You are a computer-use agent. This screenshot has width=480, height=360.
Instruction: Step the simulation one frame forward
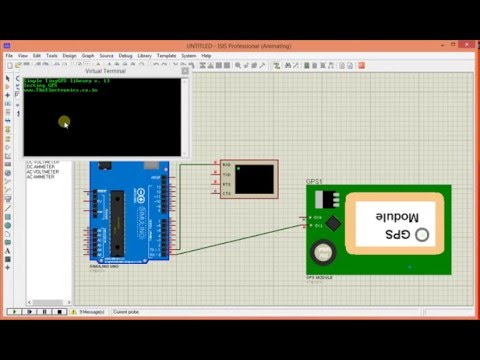coord(29,312)
